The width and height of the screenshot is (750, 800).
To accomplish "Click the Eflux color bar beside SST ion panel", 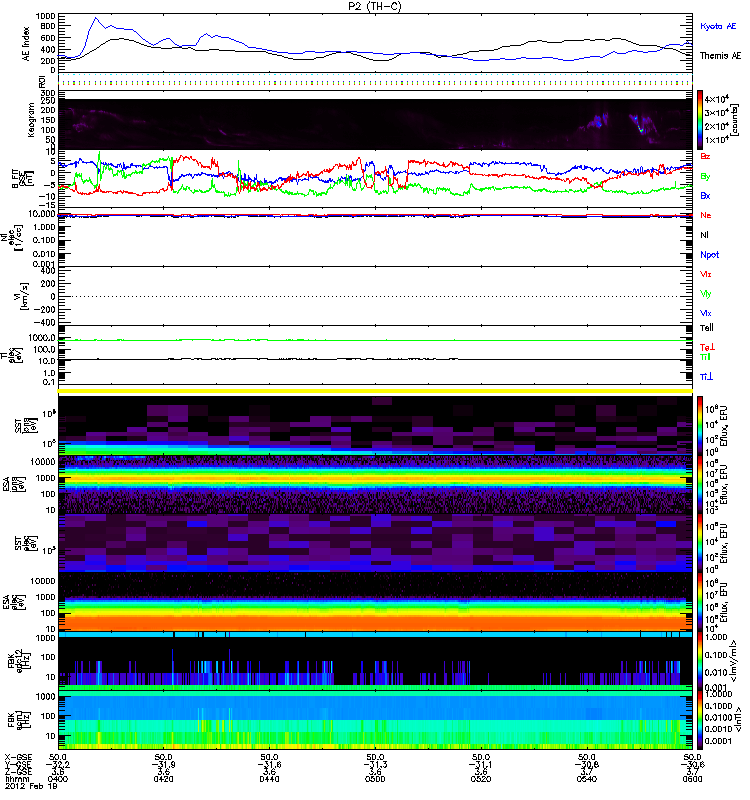I will tap(700, 425).
